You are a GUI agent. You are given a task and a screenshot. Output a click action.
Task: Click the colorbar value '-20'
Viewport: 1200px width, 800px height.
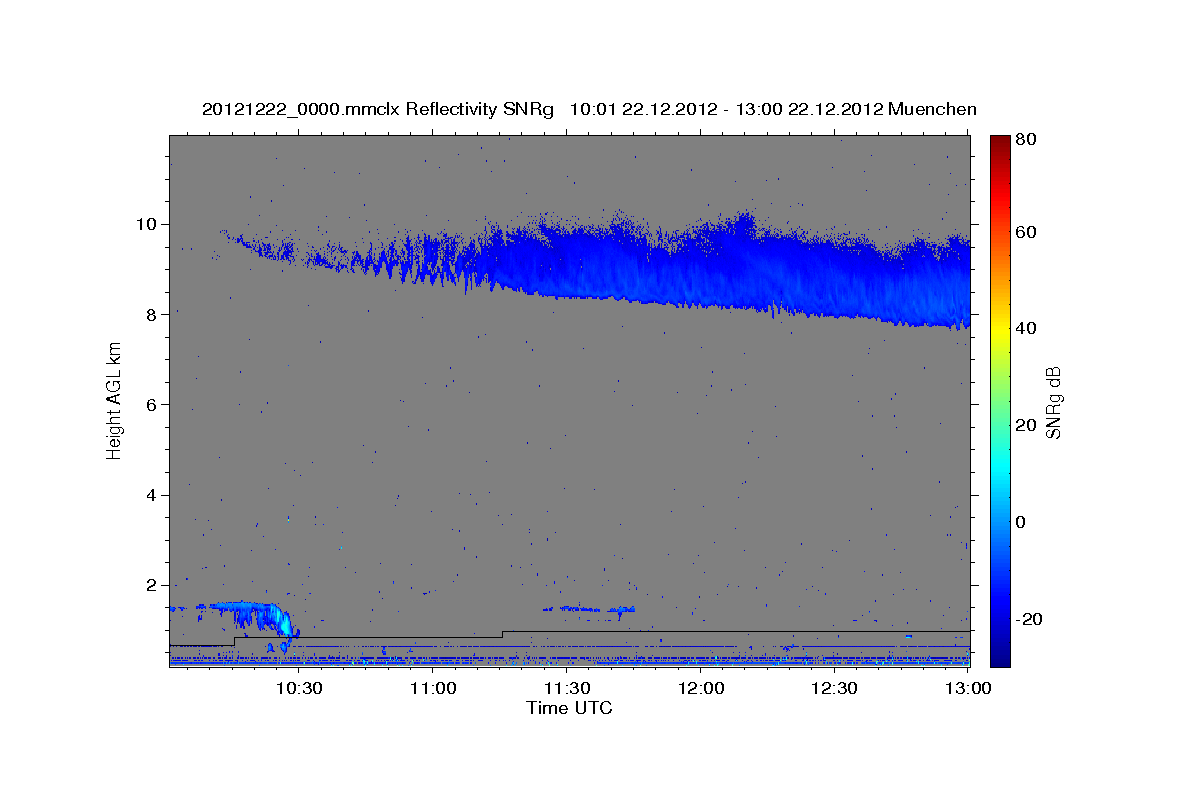(x=1029, y=619)
